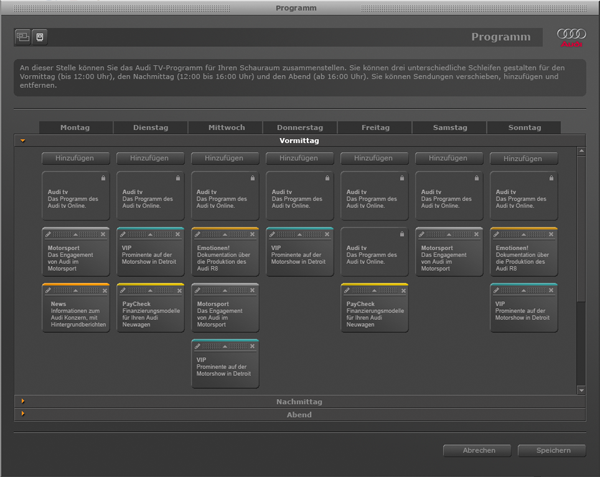Edit Mittwoch's Motorsport card via pencil icon
The width and height of the screenshot is (600, 477).
tap(197, 290)
